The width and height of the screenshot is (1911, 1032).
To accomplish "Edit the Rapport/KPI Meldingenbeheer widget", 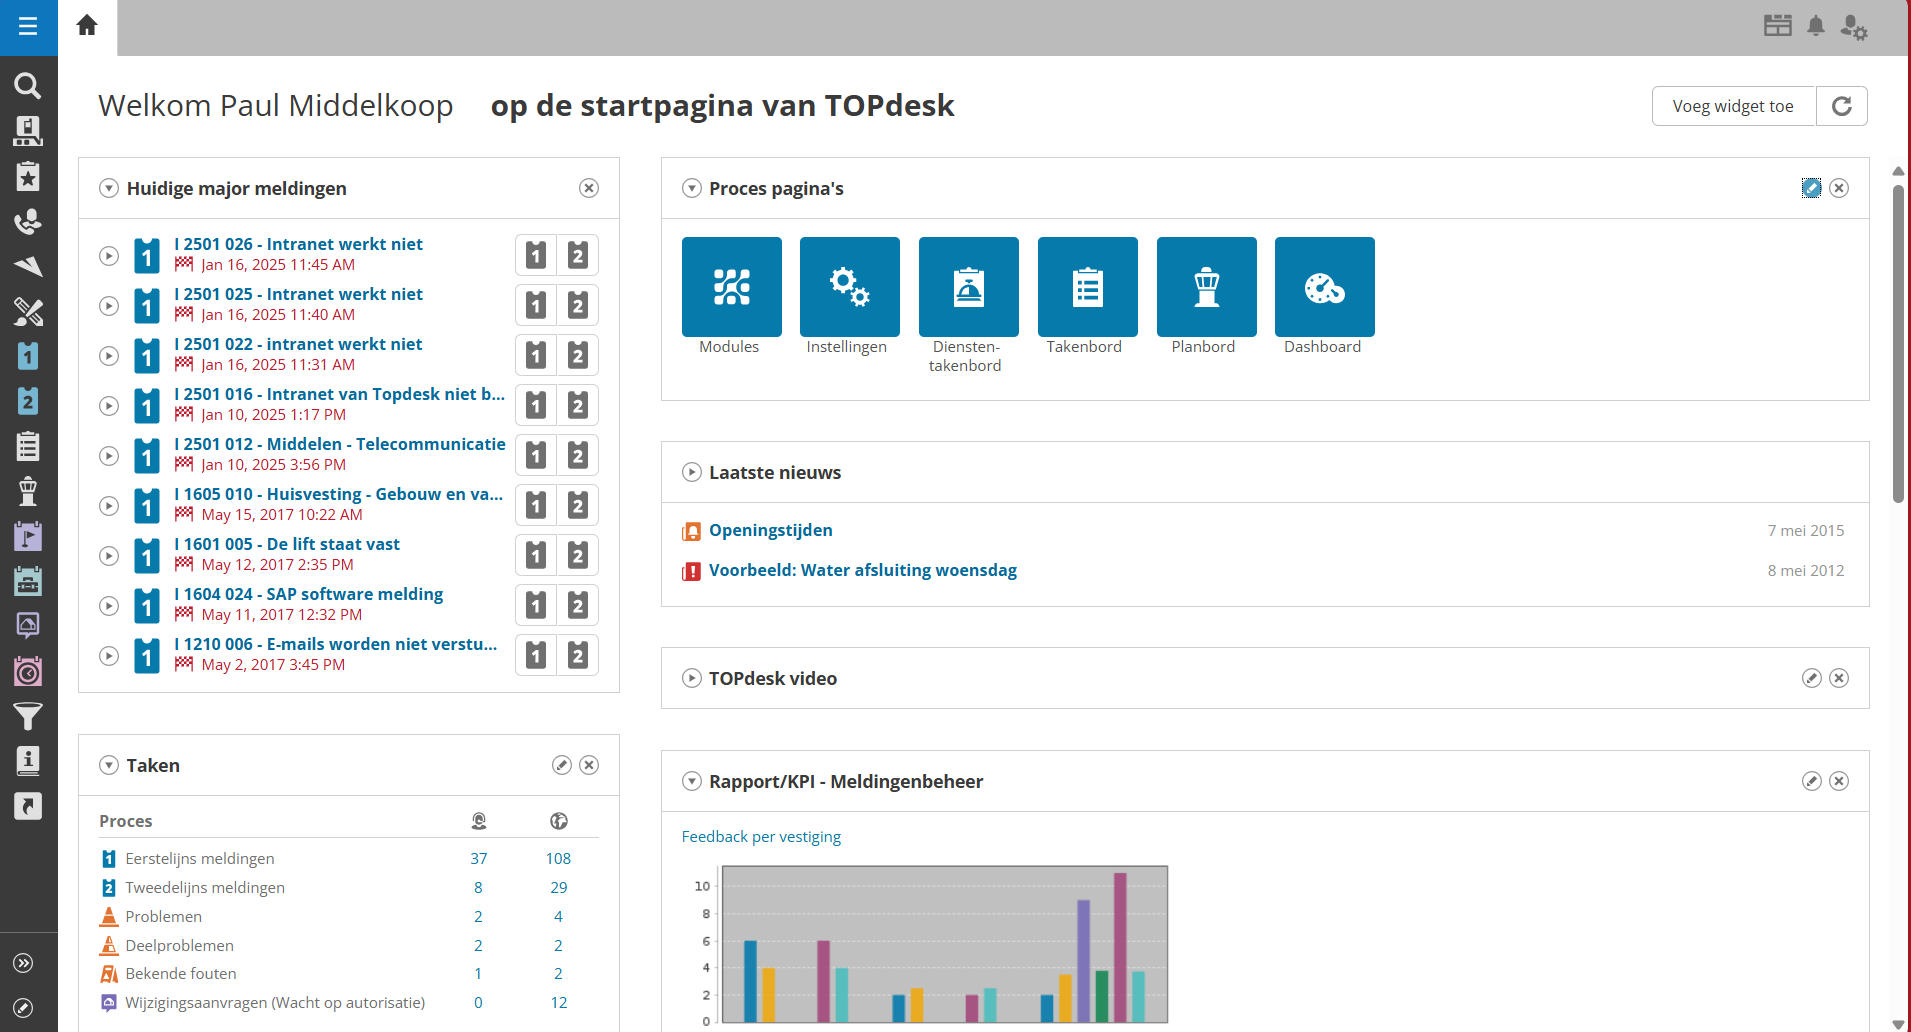I will pyautogui.click(x=1811, y=781).
